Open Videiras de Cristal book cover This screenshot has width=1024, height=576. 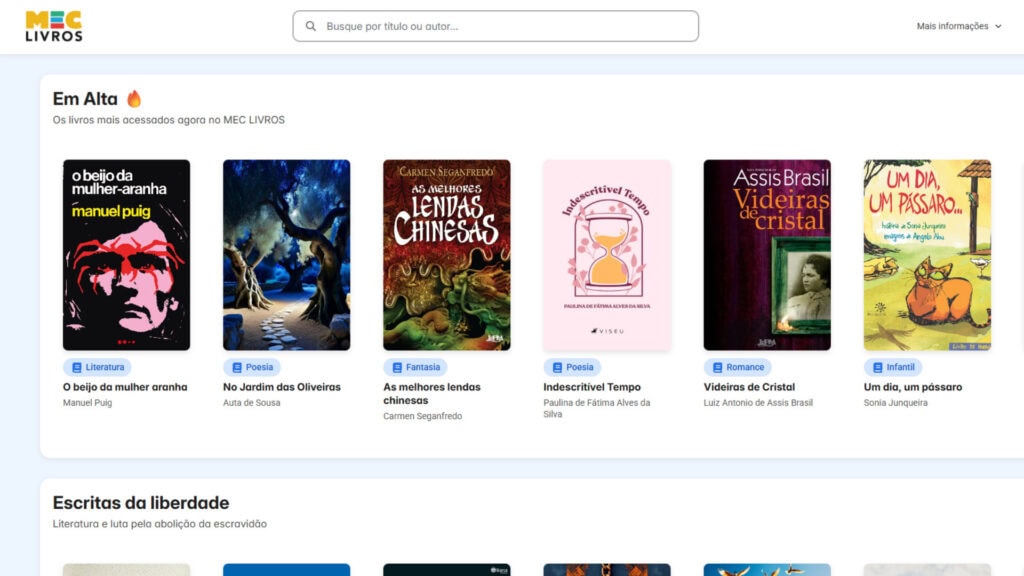[767, 255]
